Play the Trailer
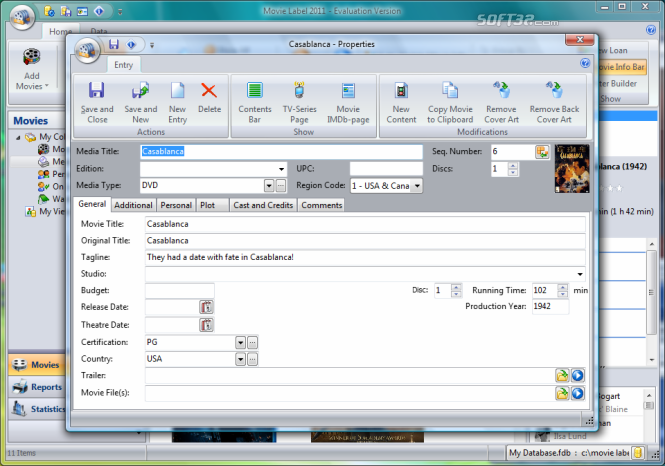Screen dimensions: 665x466 [x=578, y=376]
